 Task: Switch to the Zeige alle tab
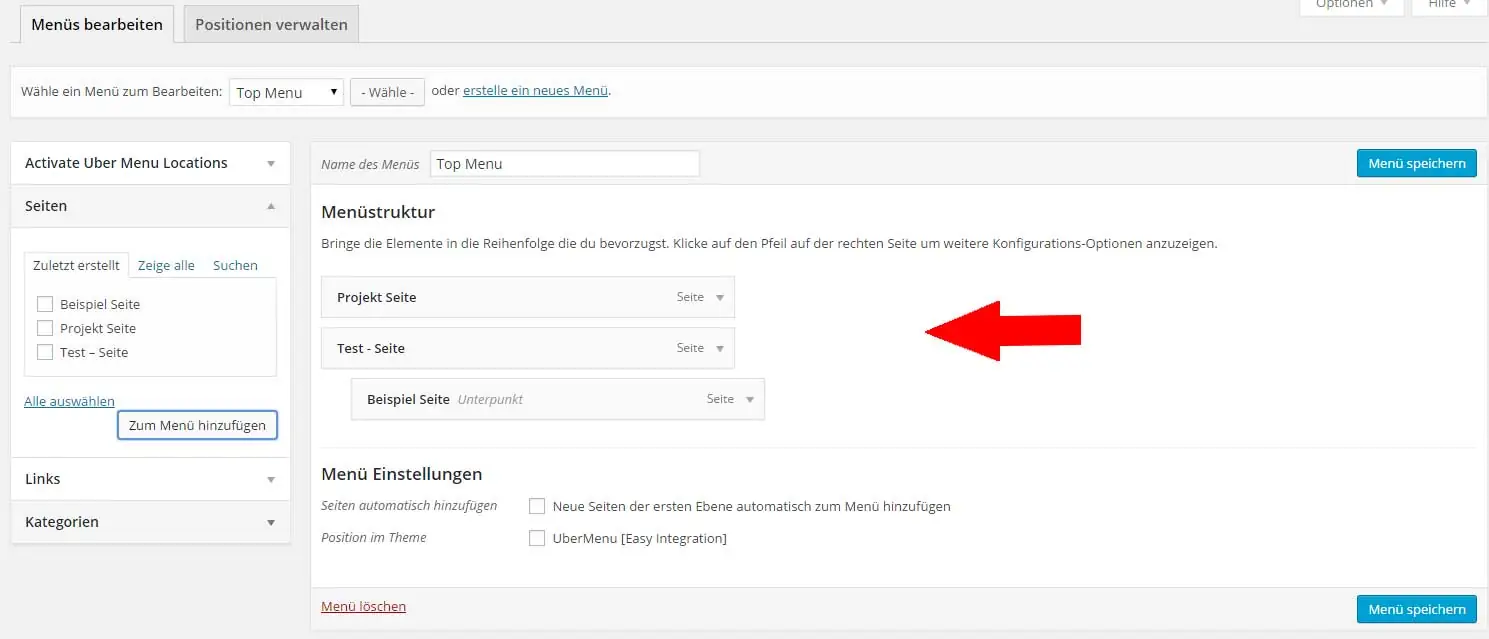(x=166, y=264)
